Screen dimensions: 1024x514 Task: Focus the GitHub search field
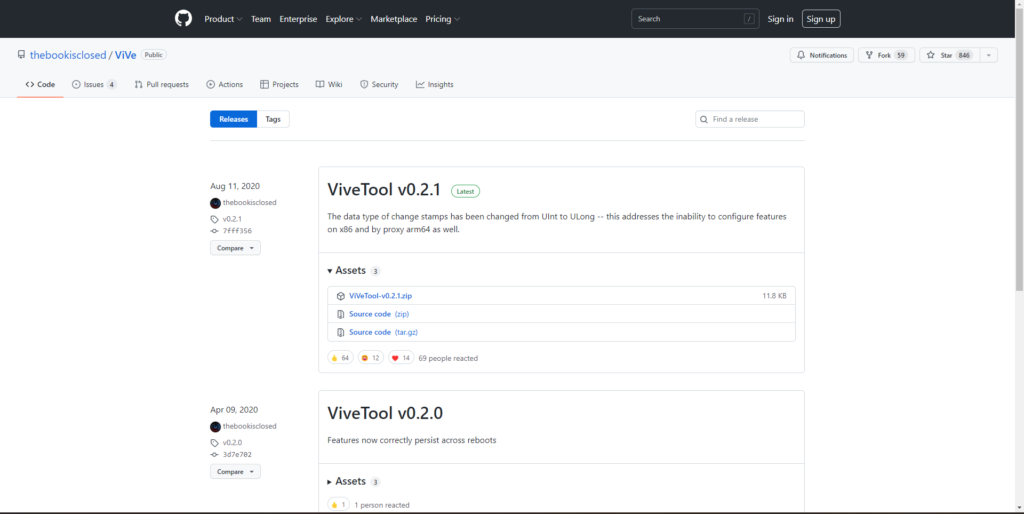tap(695, 19)
